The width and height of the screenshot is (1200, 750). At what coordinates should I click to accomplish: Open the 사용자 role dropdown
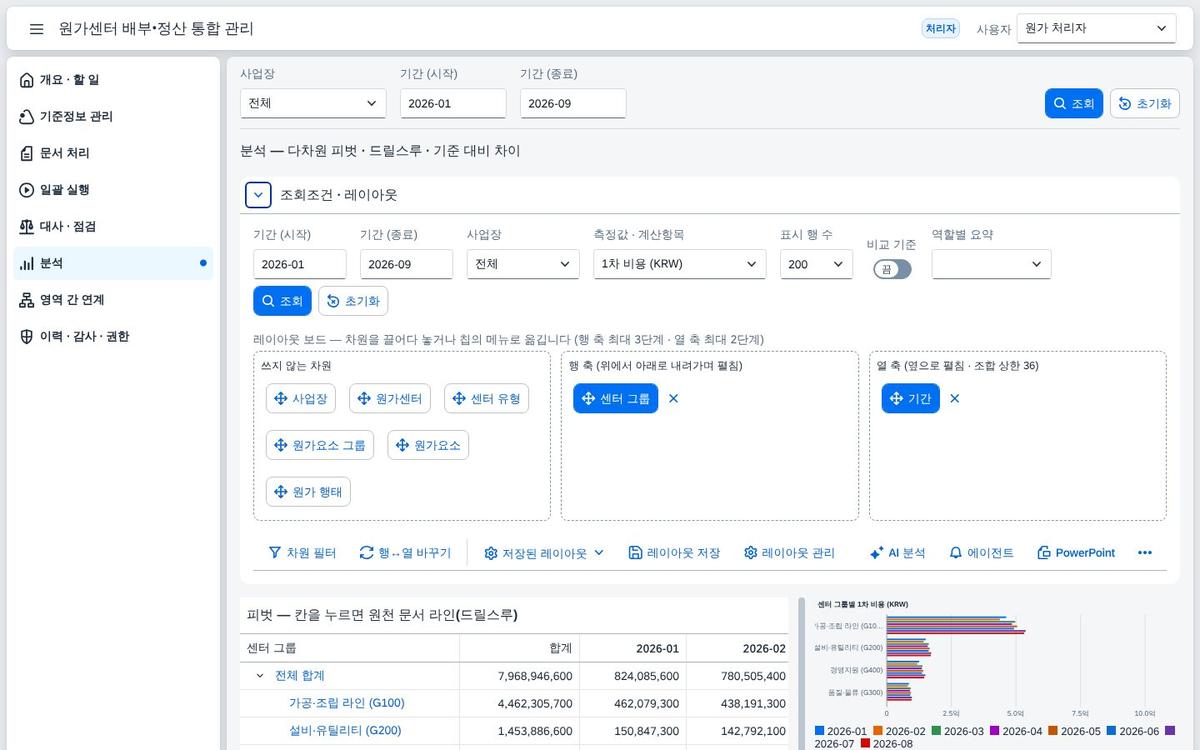click(1096, 29)
